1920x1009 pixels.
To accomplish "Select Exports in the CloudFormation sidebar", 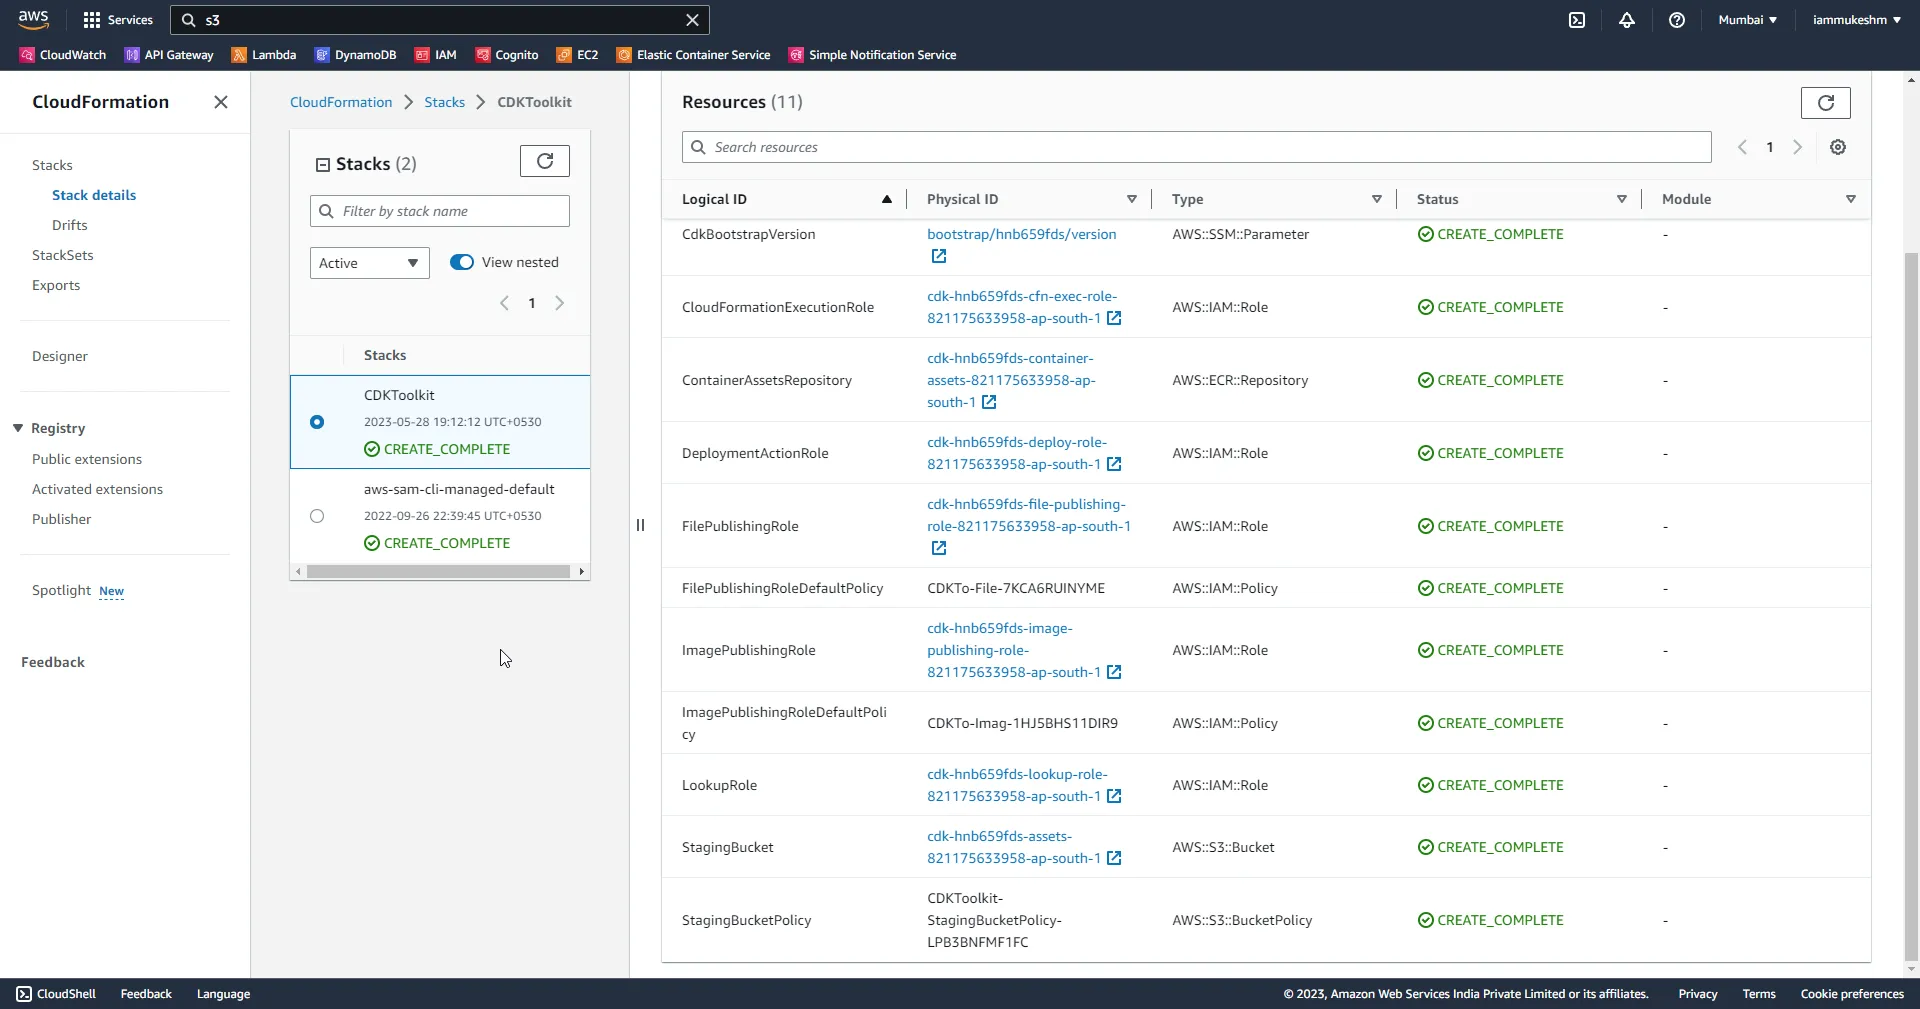I will 56,285.
